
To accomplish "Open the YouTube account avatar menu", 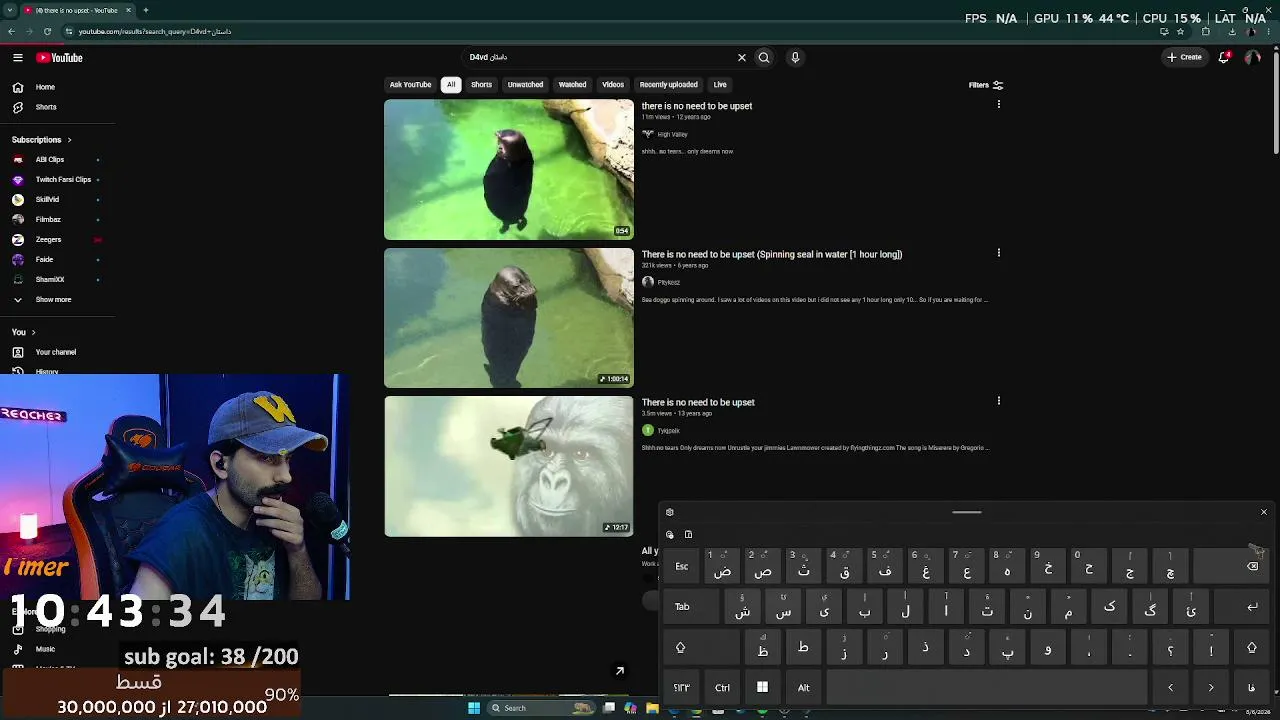I will pos(1252,58).
